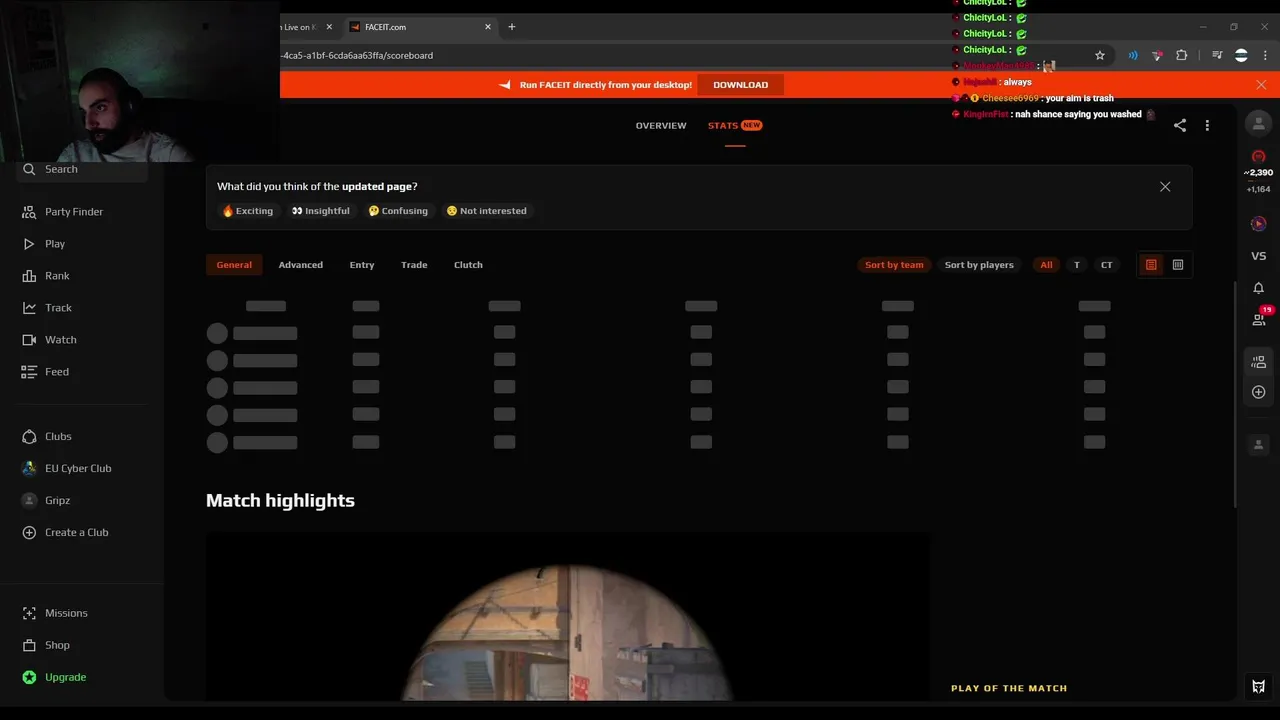Click the ELO 2,390 skill level icon
The image size is (1280, 720).
click(x=1259, y=157)
